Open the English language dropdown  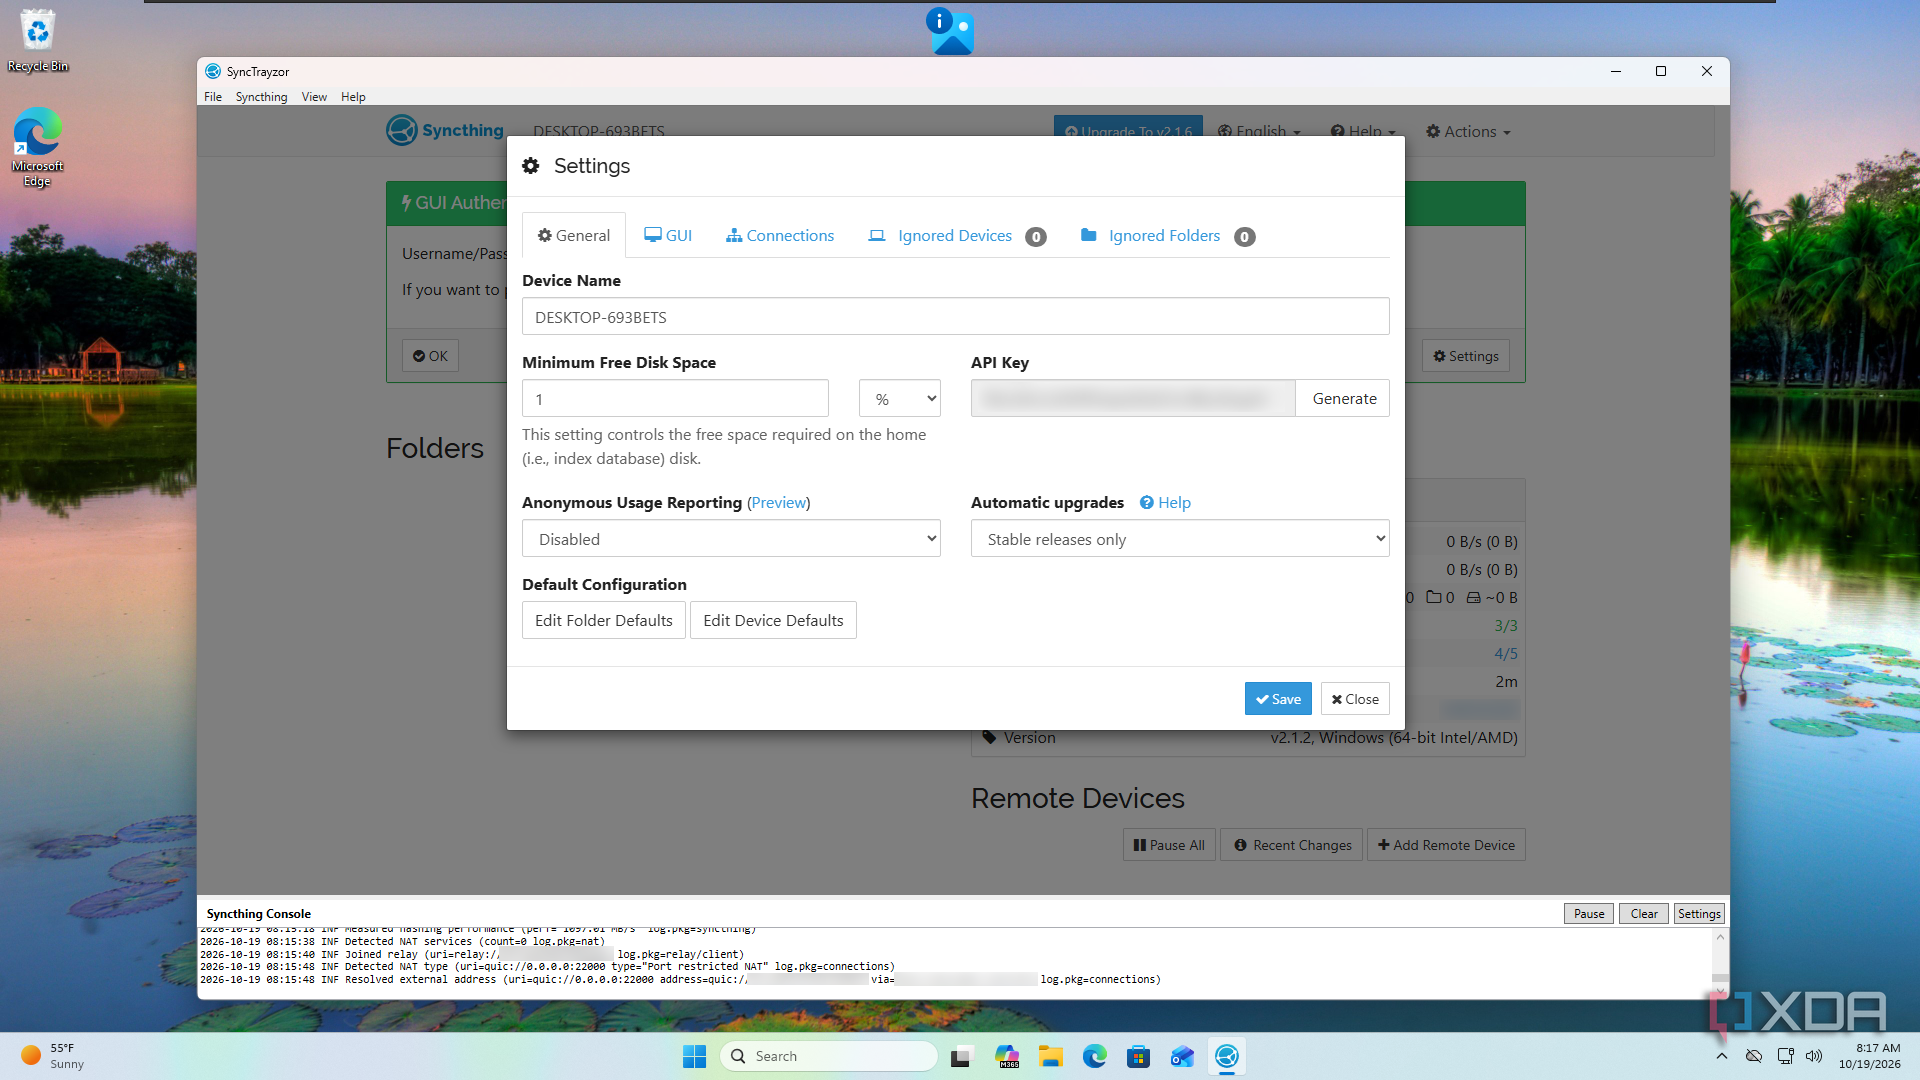pos(1259,132)
